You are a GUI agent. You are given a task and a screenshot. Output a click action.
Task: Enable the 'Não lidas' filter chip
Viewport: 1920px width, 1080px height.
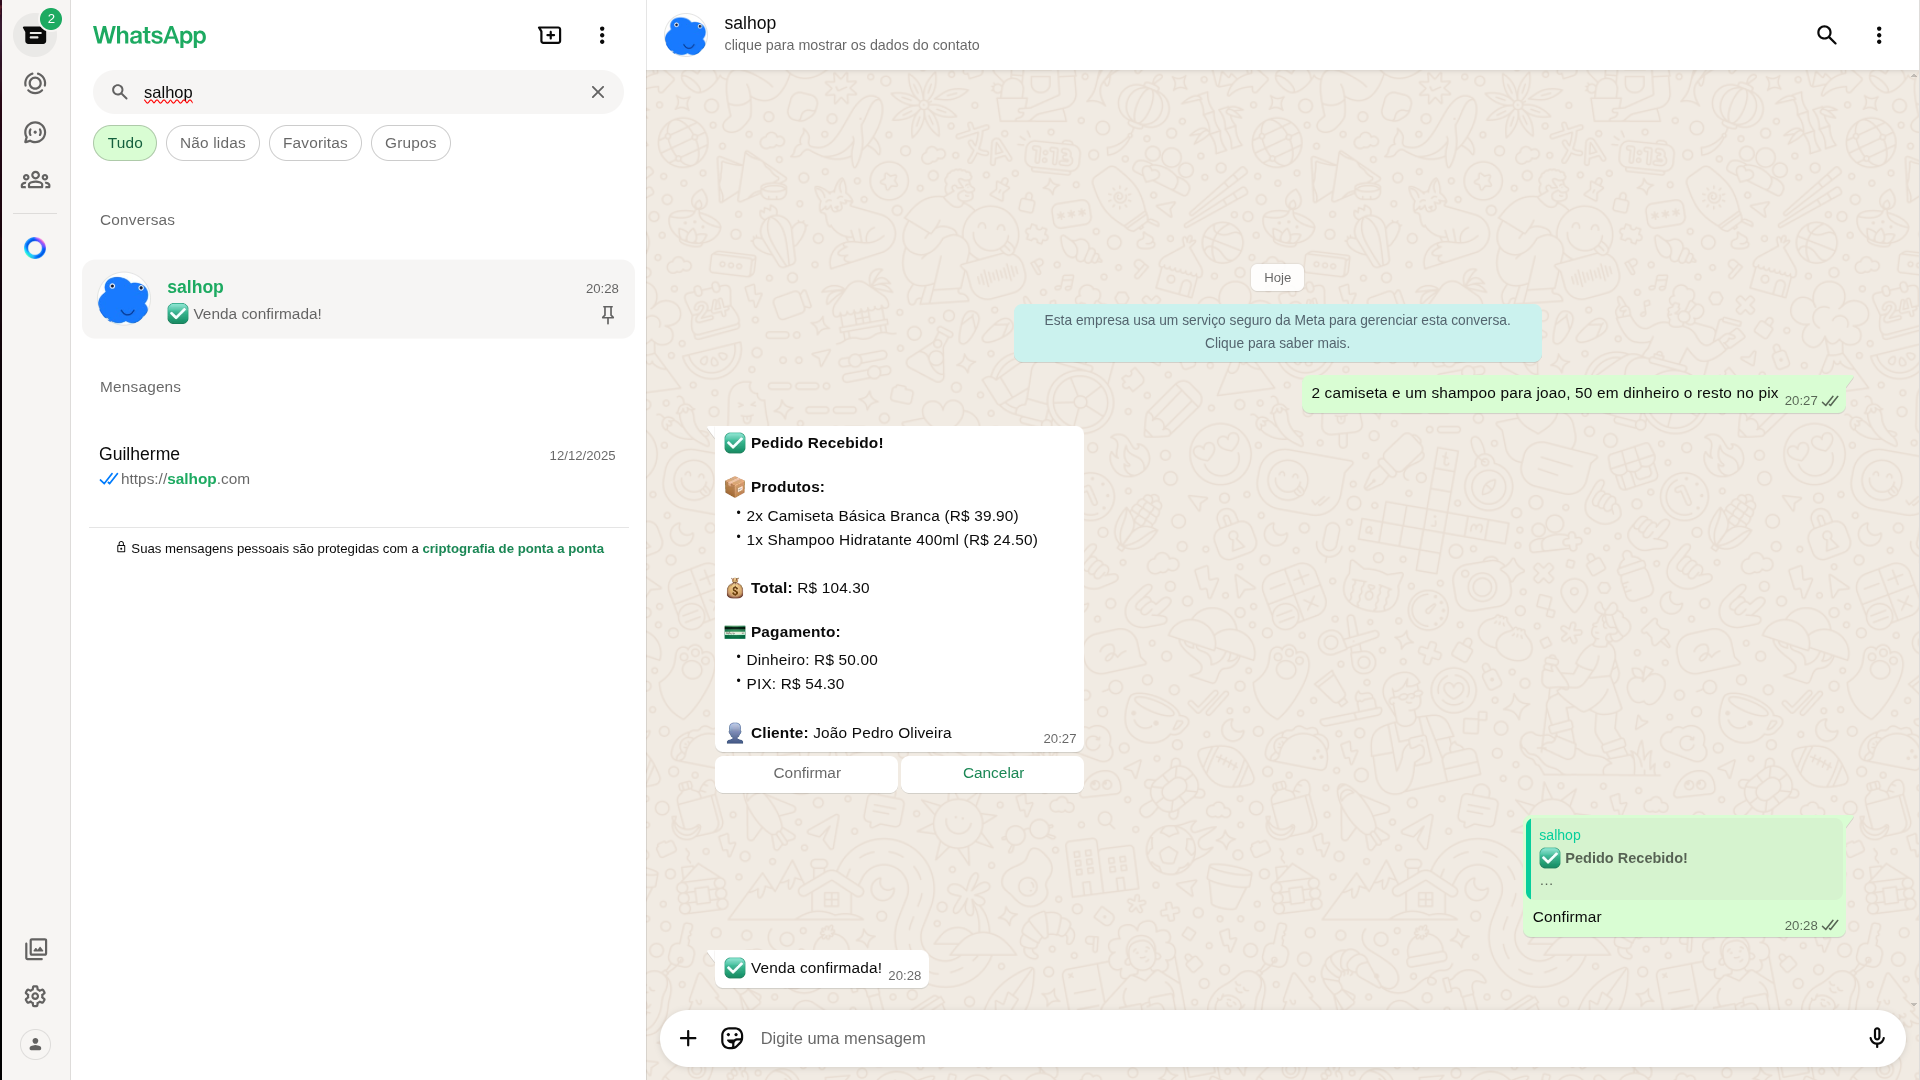tap(213, 143)
